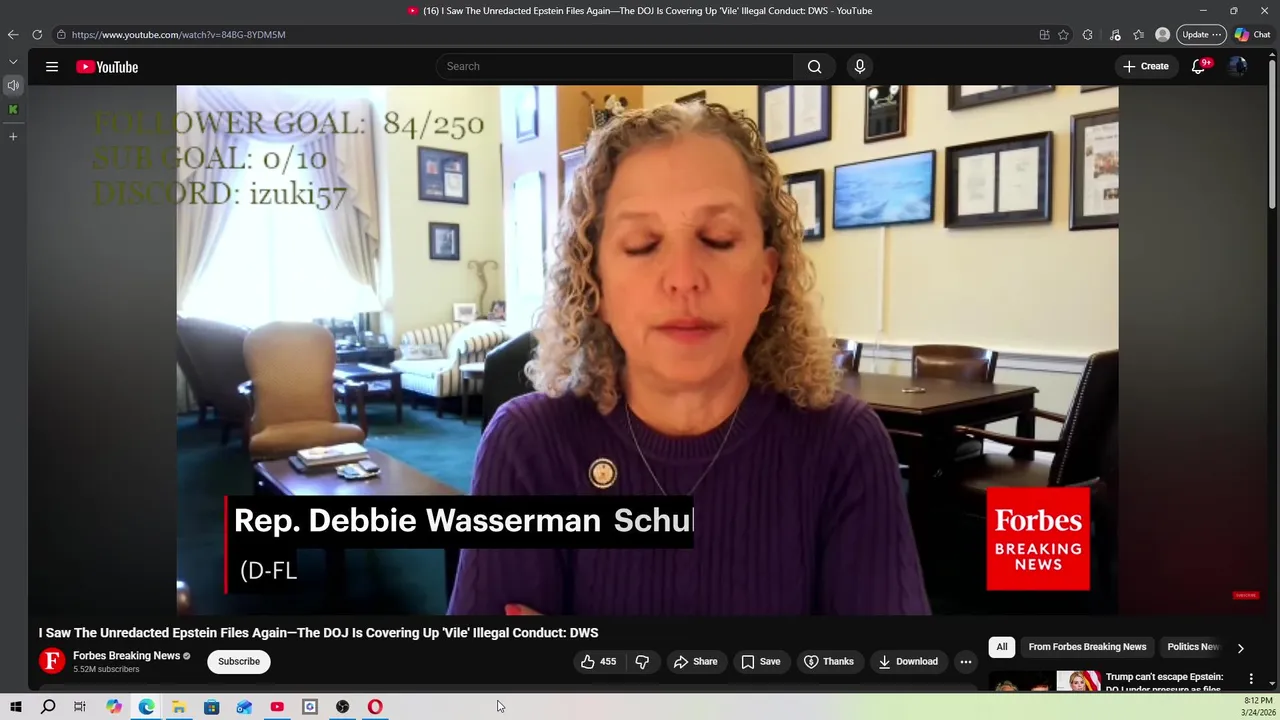This screenshot has height=720, width=1280.
Task: Dislike the video with thumbs down
Action: coord(642,662)
